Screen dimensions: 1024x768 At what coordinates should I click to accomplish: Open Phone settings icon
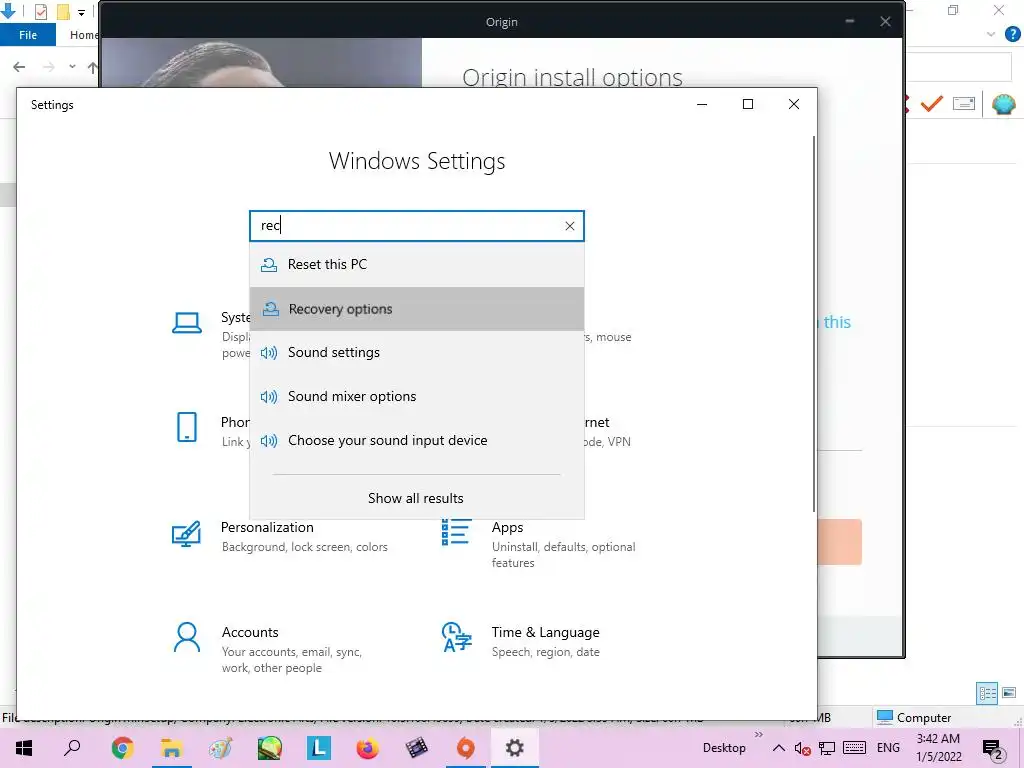pyautogui.click(x=187, y=427)
